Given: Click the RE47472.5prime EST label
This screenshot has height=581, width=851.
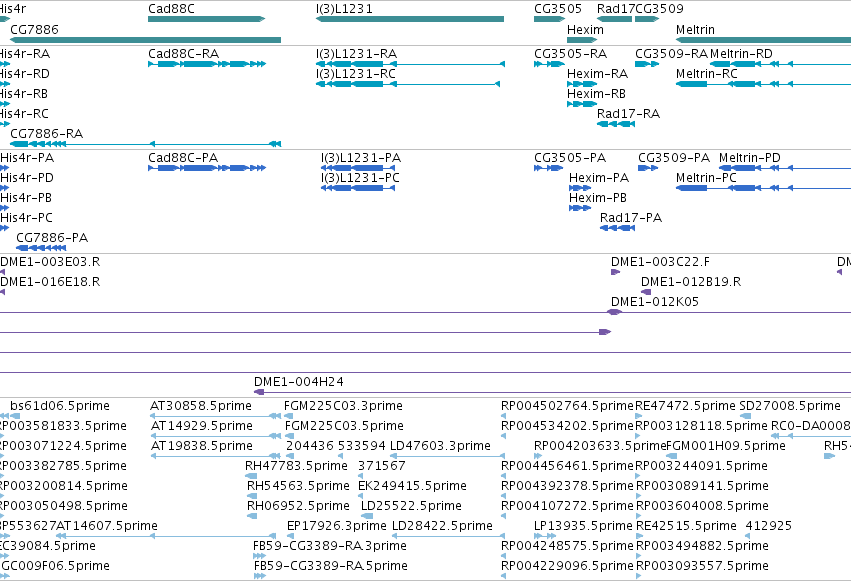Looking at the screenshot, I should point(685,406).
